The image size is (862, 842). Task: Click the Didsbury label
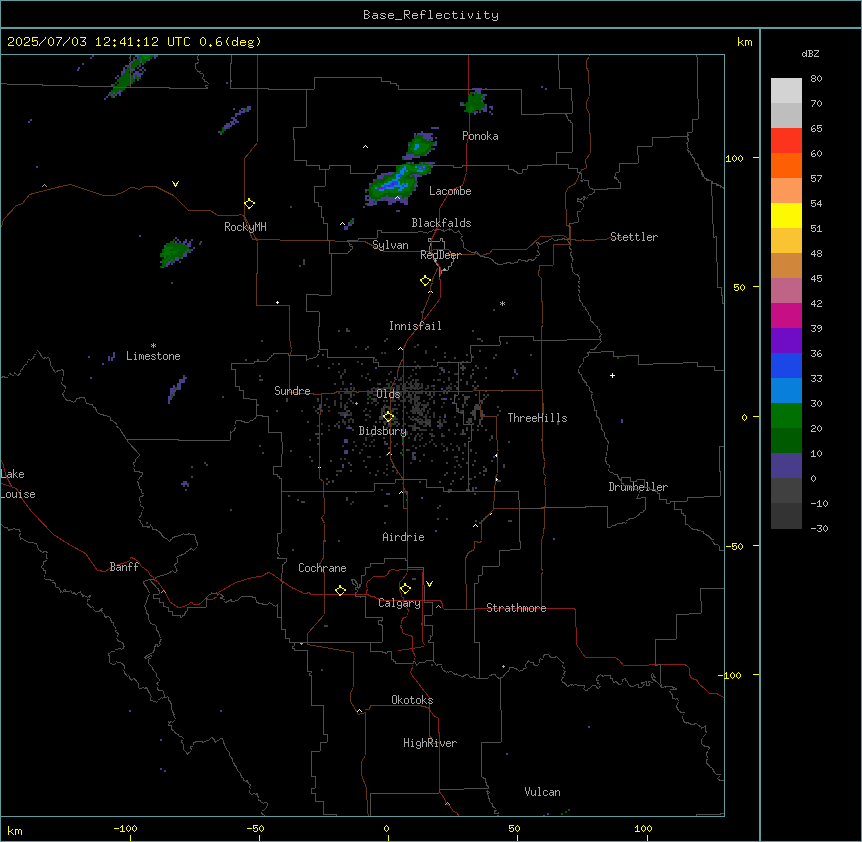click(x=383, y=431)
